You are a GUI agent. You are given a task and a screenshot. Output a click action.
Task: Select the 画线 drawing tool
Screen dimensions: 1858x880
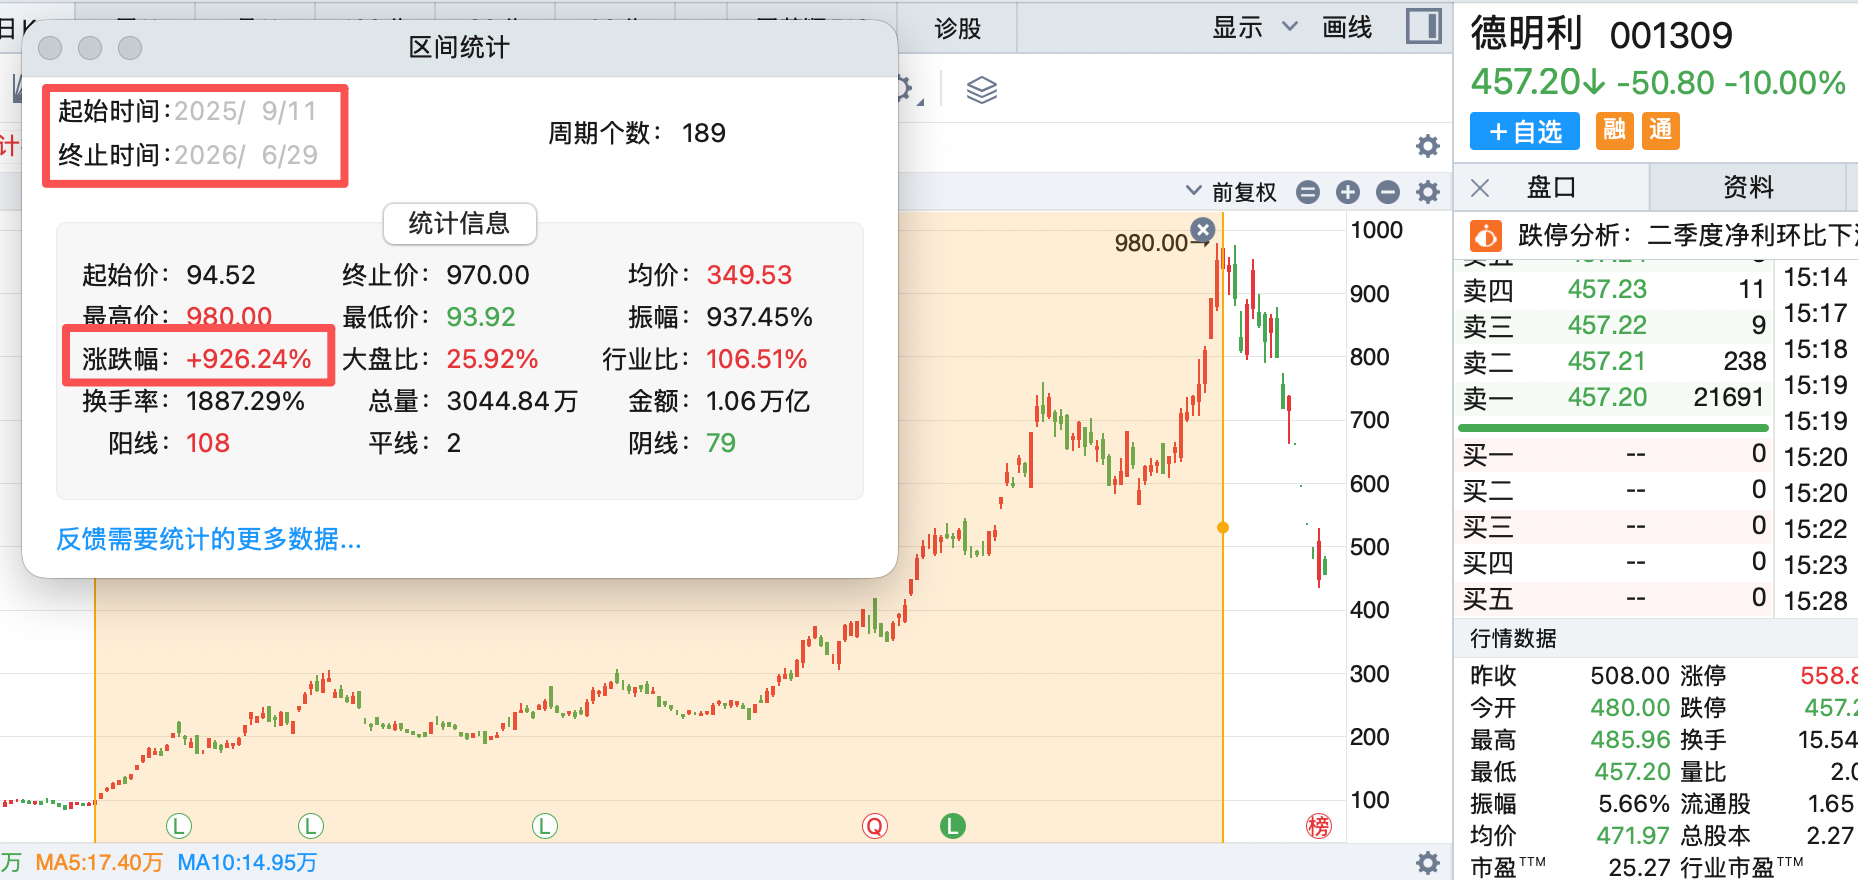(1347, 28)
